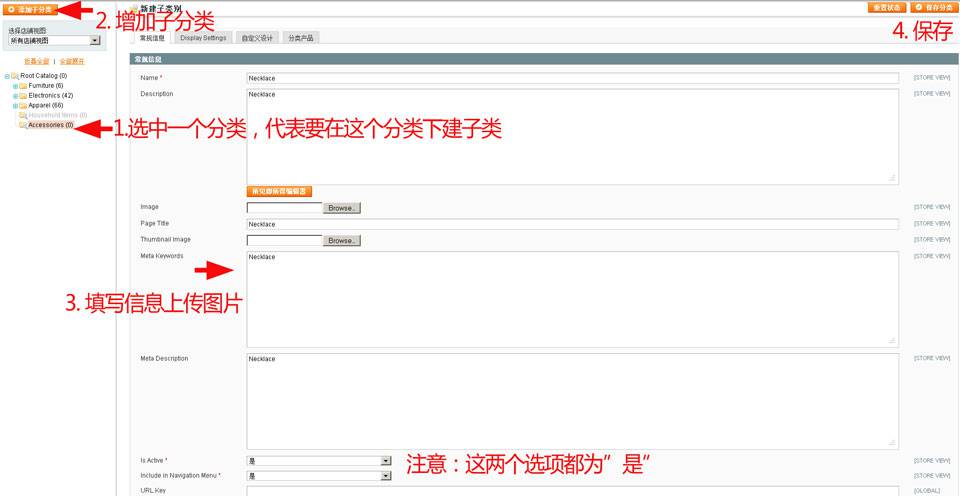Open the Include in Navigation Menu dropdown
The height and width of the screenshot is (496, 960).
[318, 476]
